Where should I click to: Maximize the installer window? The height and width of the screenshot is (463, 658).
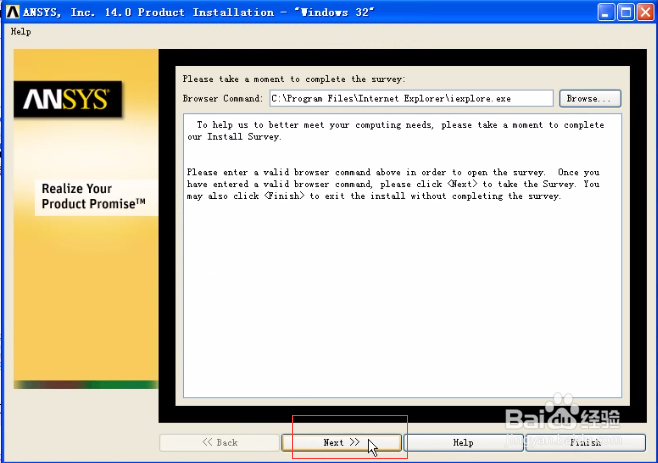tap(625, 12)
